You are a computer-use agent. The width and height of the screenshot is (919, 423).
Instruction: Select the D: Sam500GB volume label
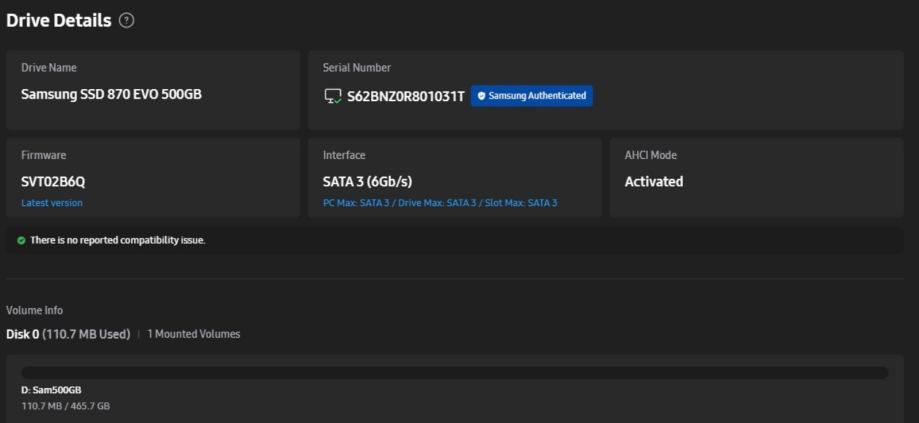coord(52,390)
